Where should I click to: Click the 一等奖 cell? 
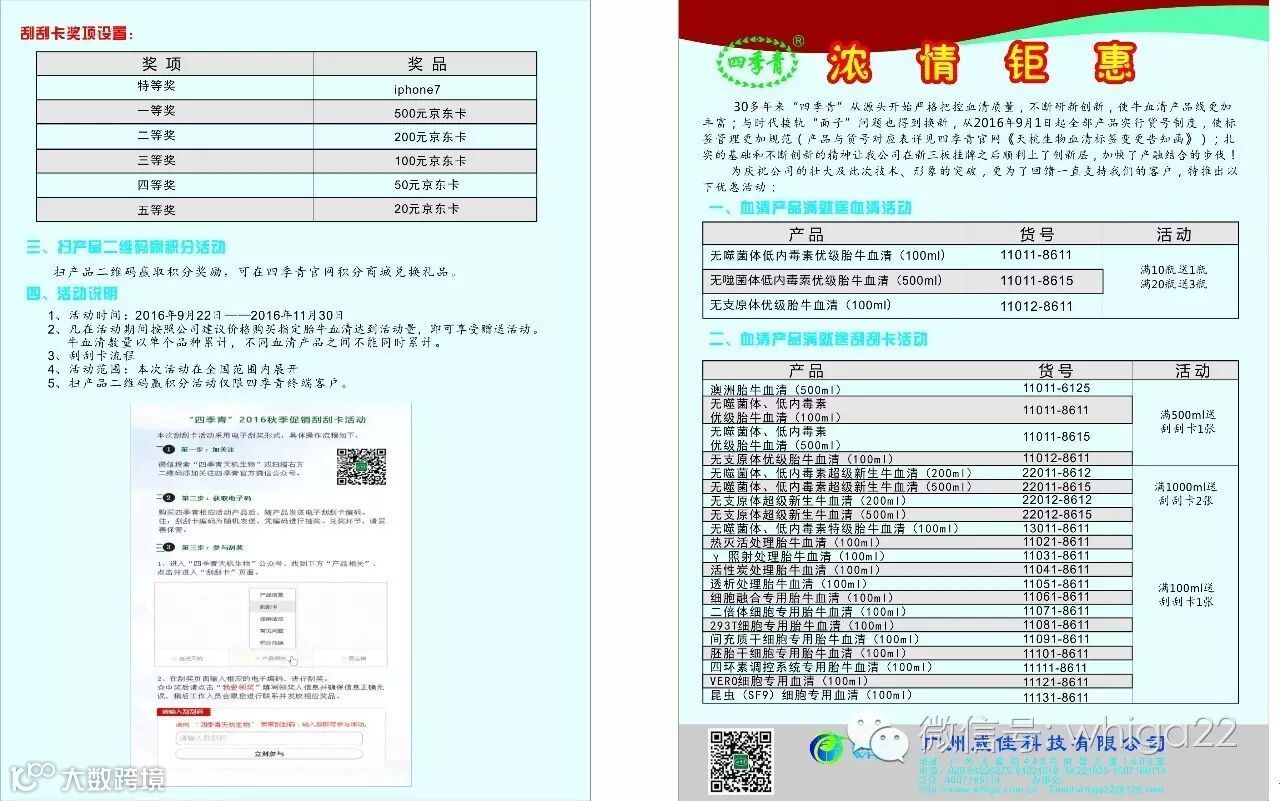tap(175, 112)
